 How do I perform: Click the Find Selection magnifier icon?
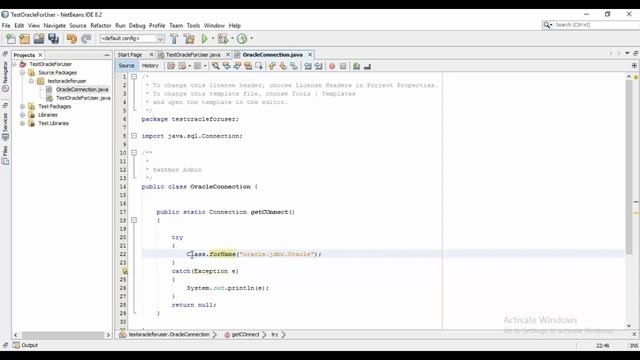(216, 66)
